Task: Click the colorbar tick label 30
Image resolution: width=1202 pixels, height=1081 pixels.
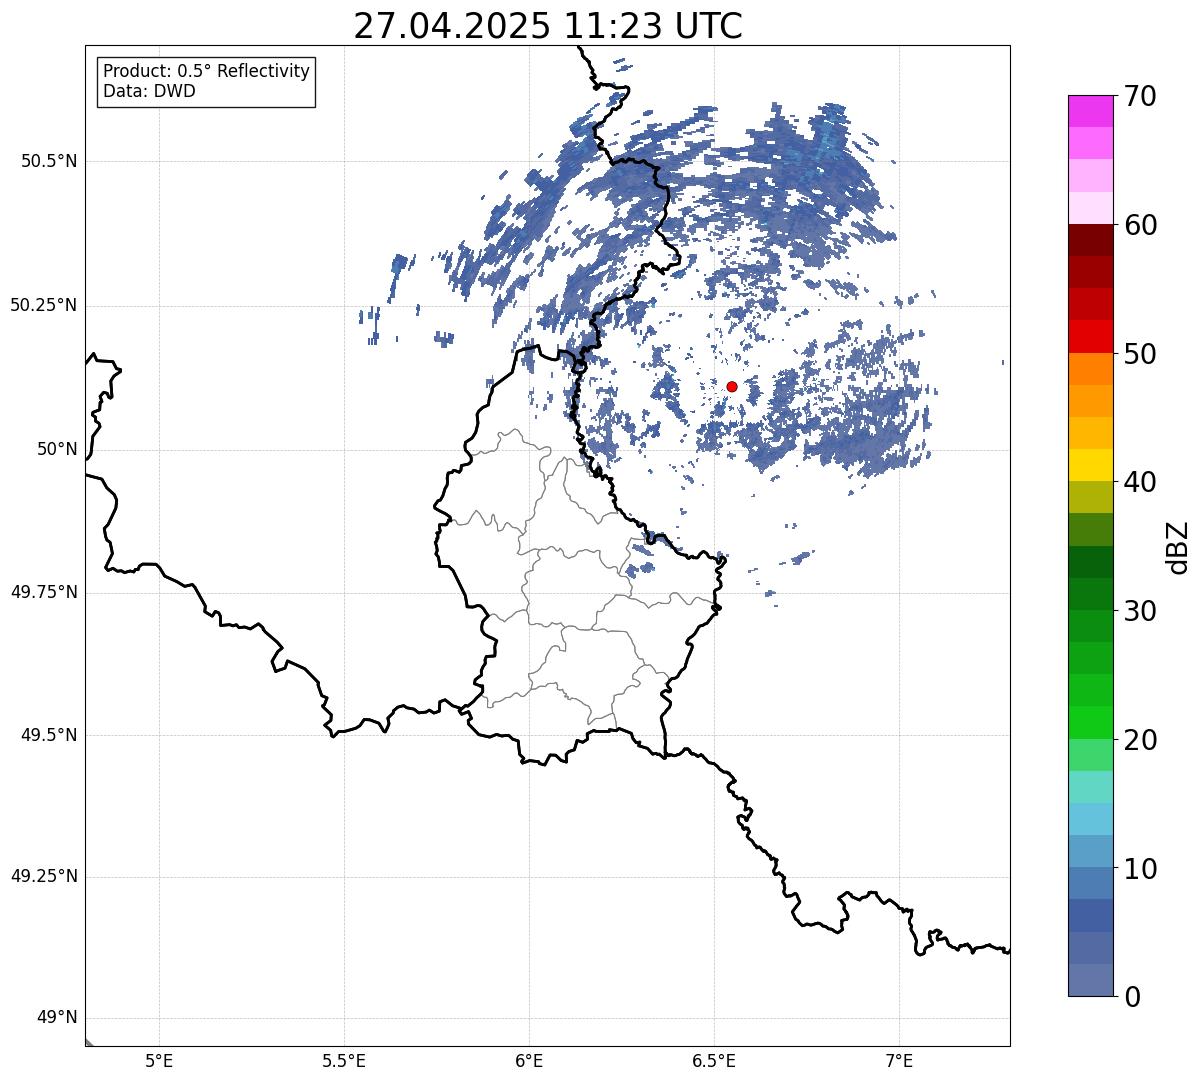Action: coord(1140,611)
